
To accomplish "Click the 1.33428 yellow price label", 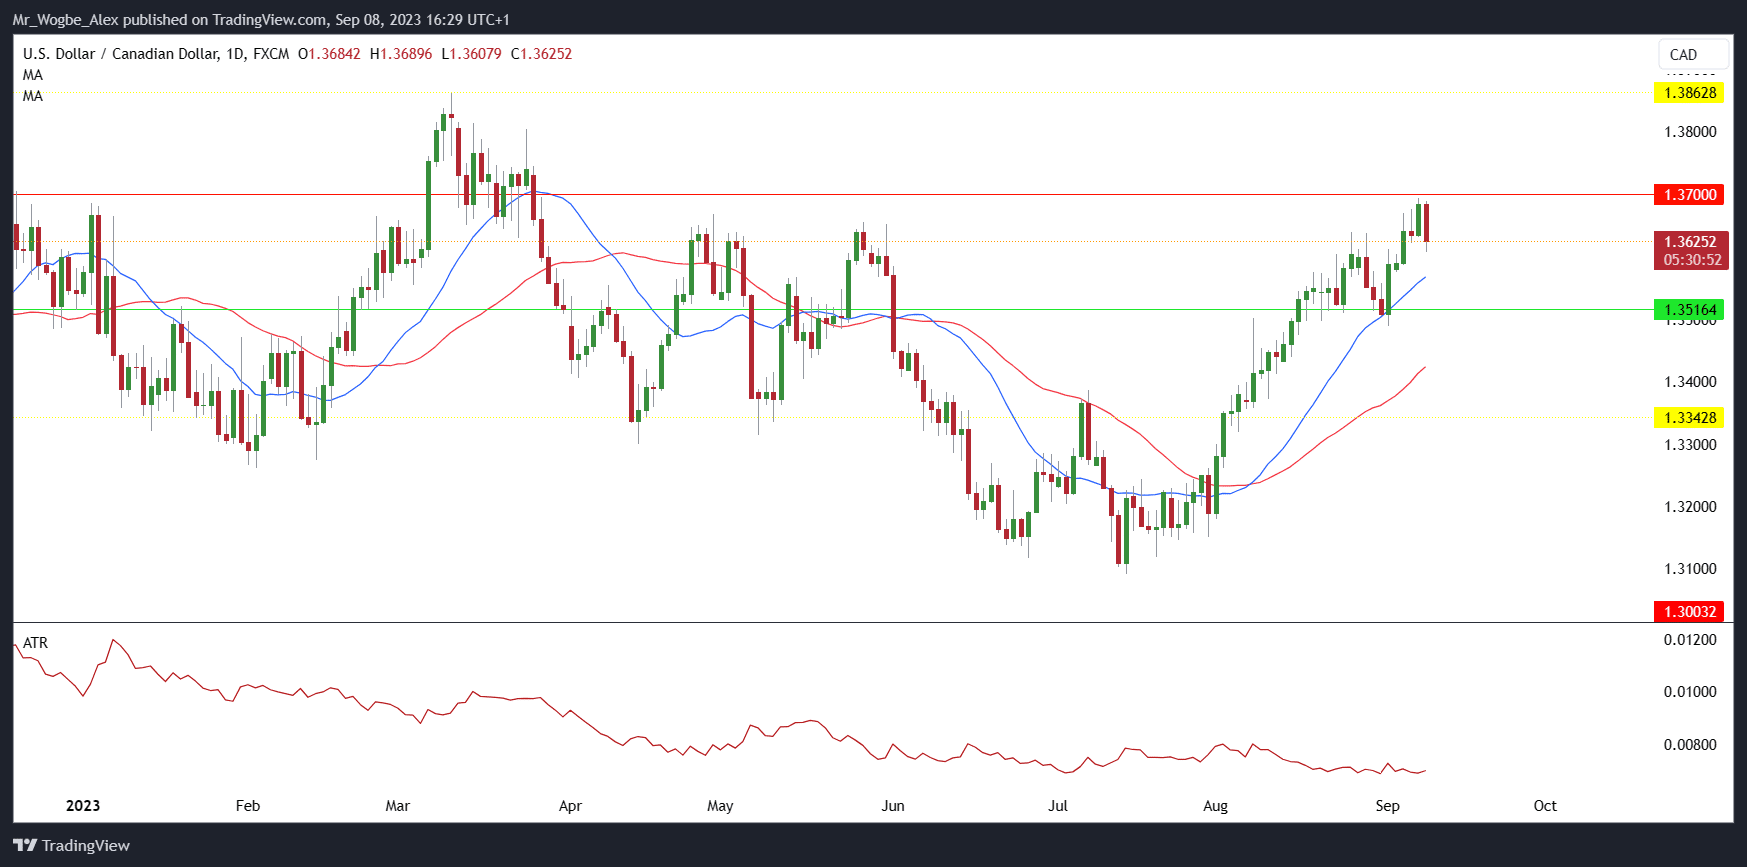I will pyautogui.click(x=1690, y=418).
